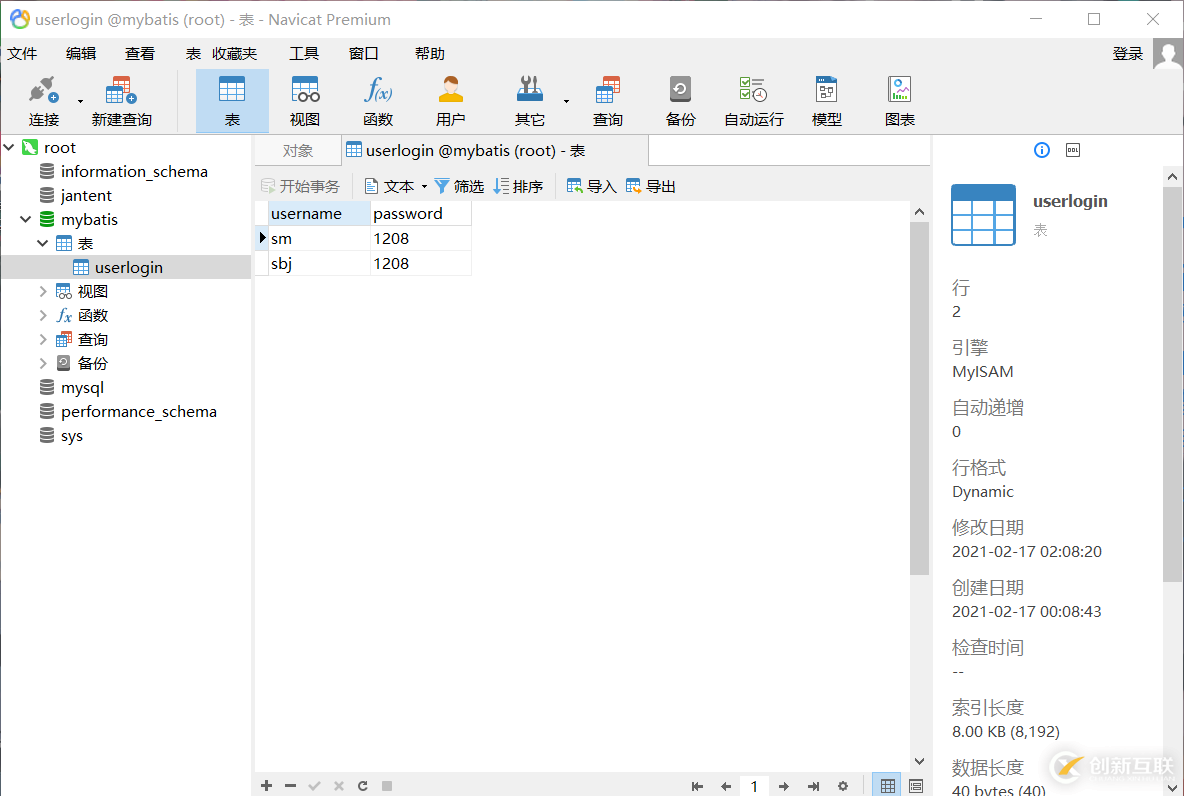1184x796 pixels.
Task: Open the 连接 connection tool
Action: 44,100
